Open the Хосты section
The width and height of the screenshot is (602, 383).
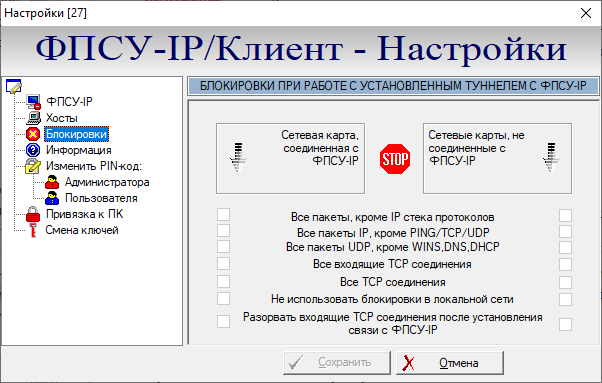coord(62,118)
